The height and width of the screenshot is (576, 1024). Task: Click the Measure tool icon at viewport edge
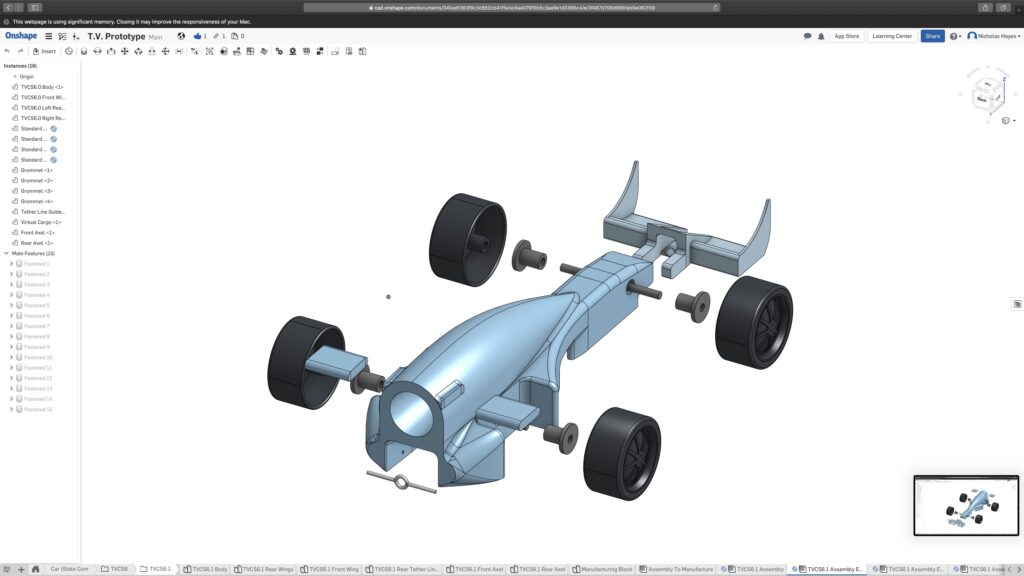point(1016,304)
